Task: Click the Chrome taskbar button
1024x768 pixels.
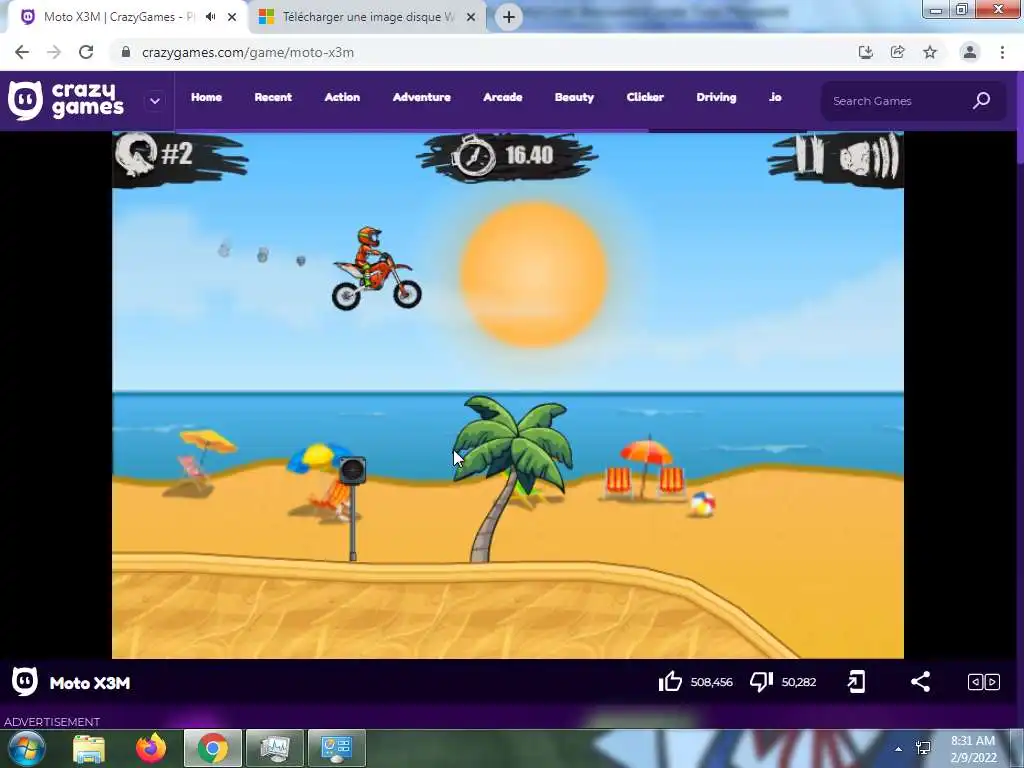Action: click(x=213, y=748)
